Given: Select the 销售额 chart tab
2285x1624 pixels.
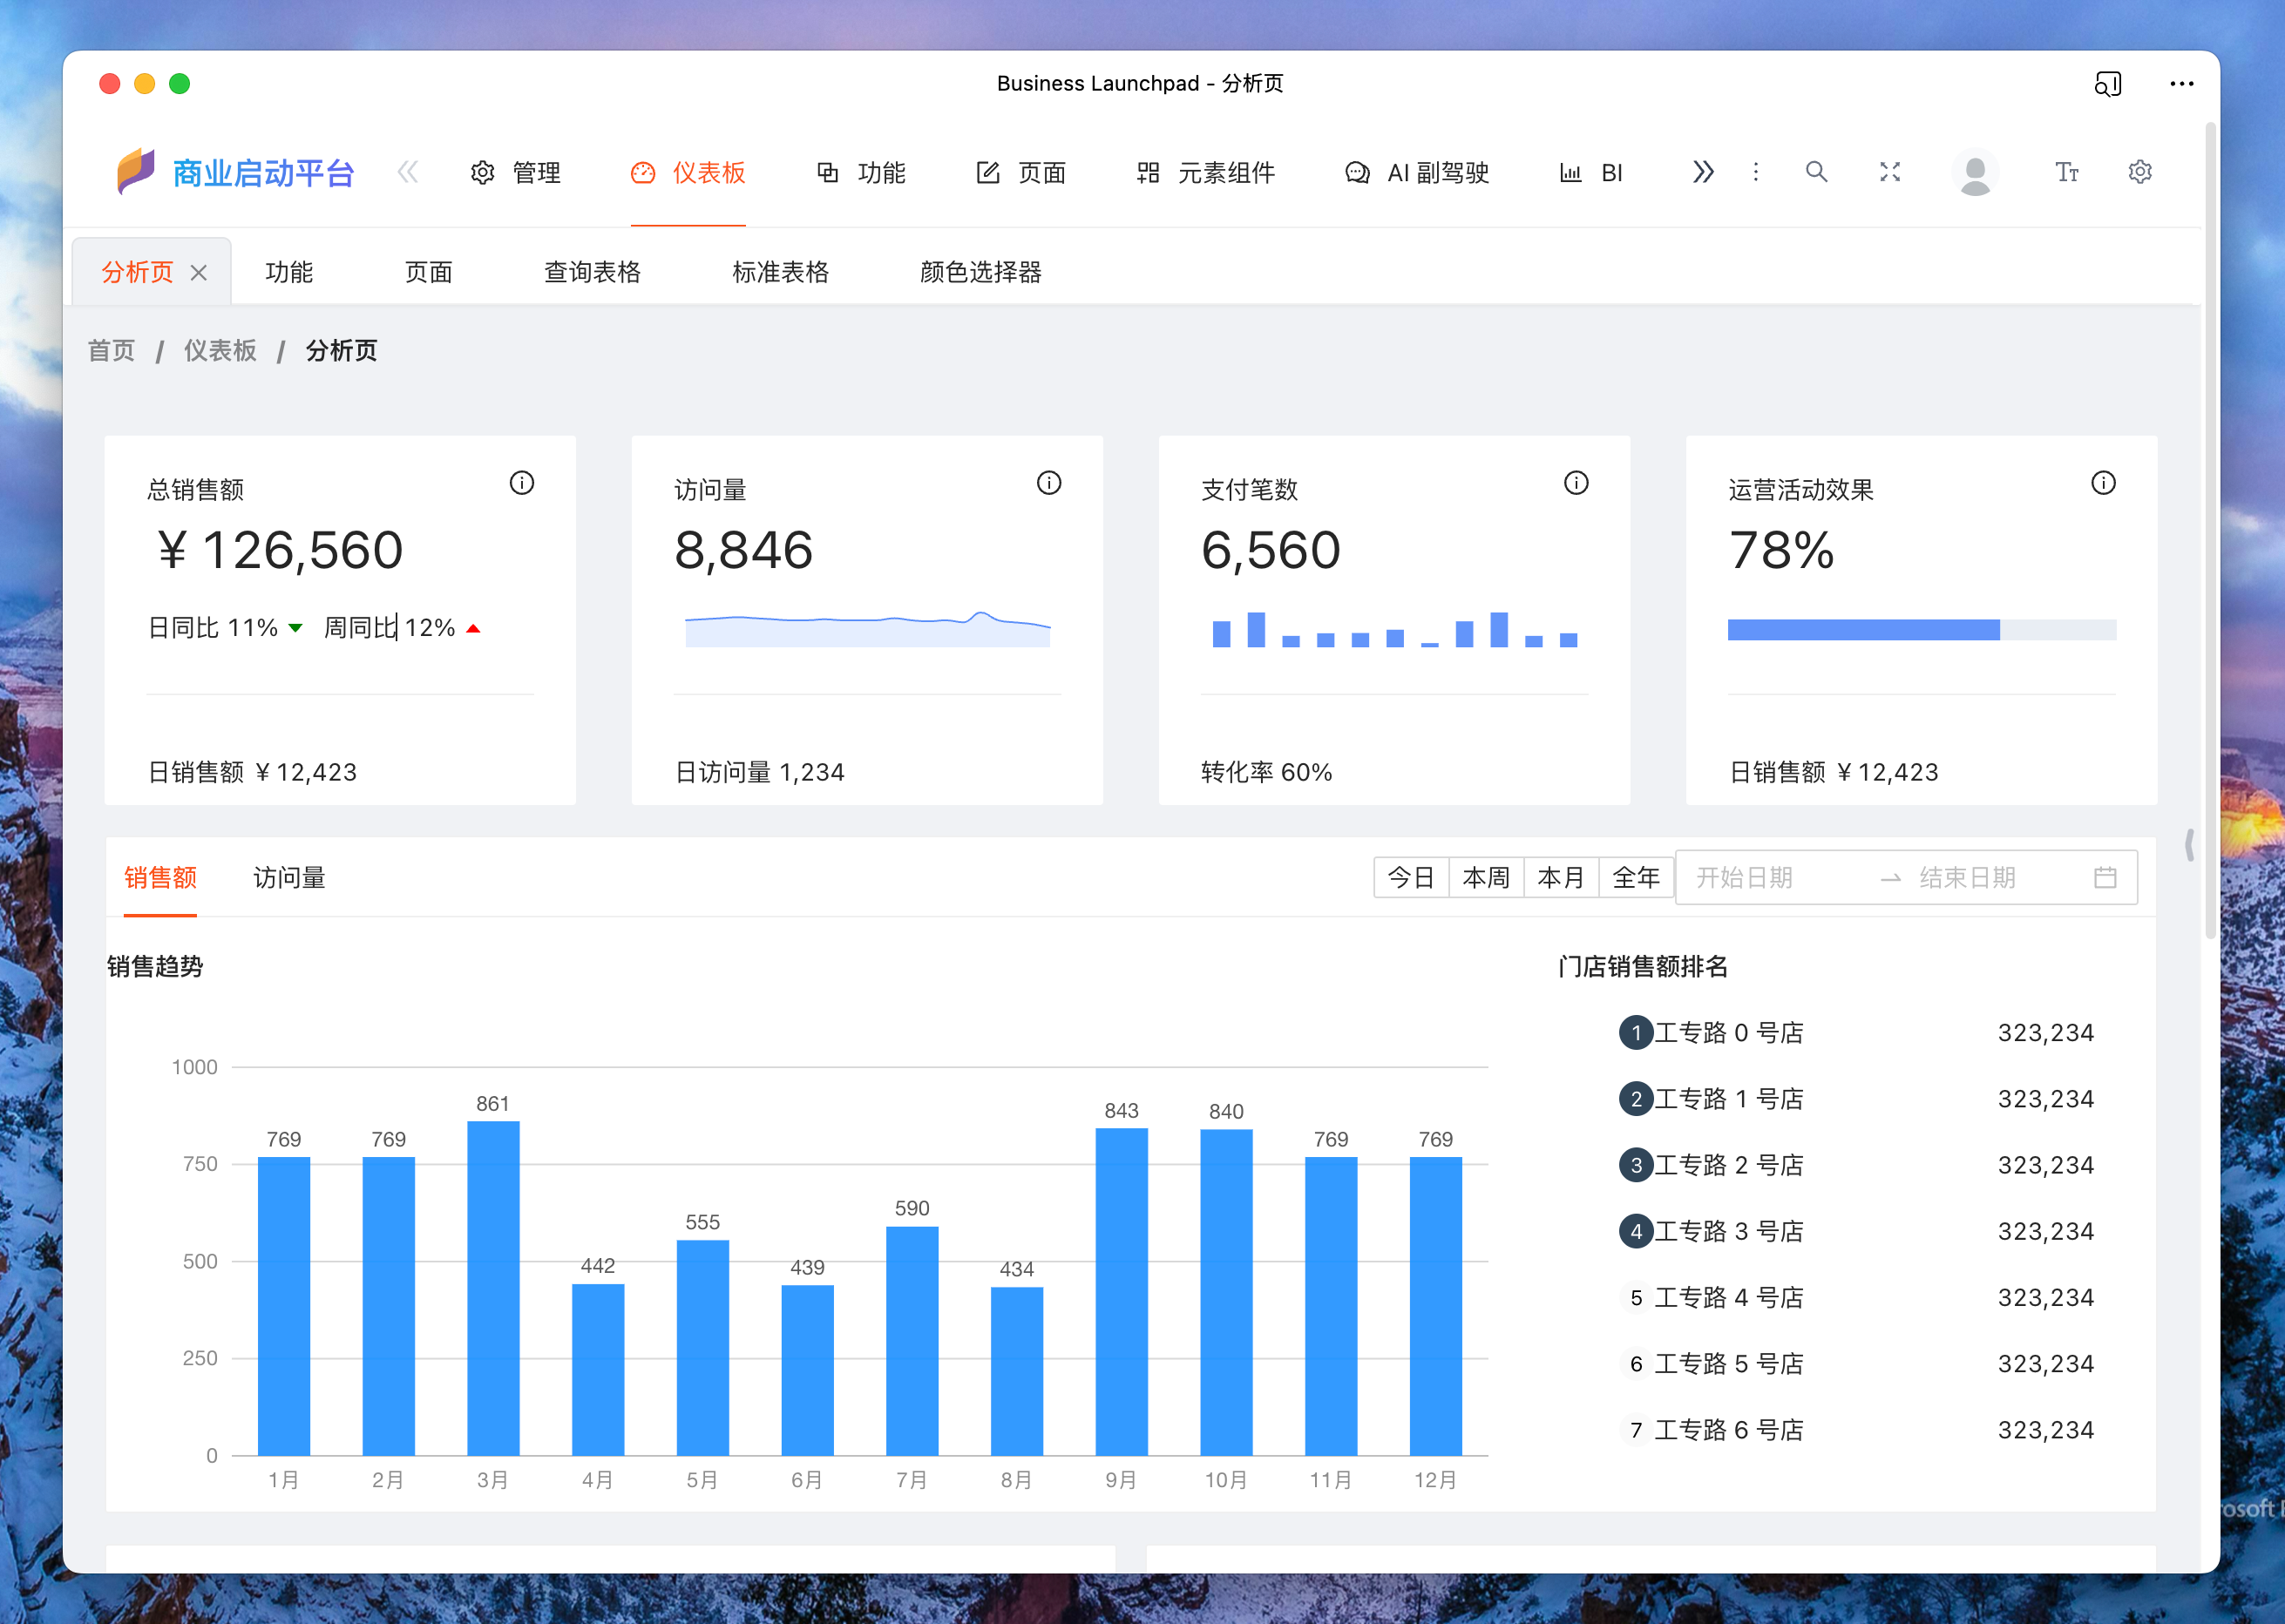Looking at the screenshot, I should [x=160, y=878].
